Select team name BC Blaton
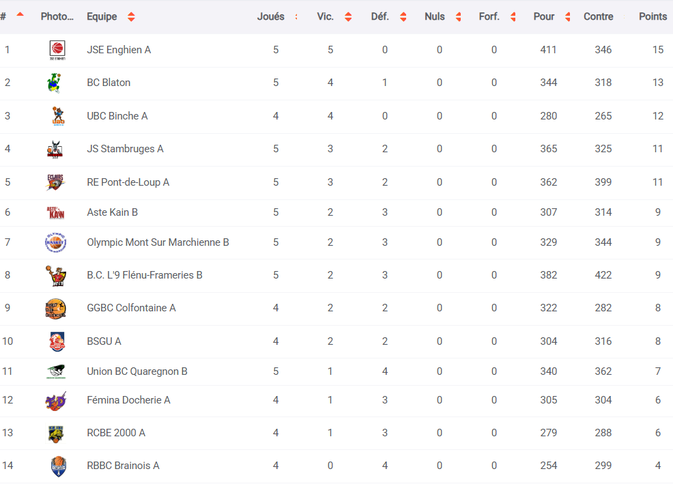The image size is (673, 495). [x=109, y=82]
